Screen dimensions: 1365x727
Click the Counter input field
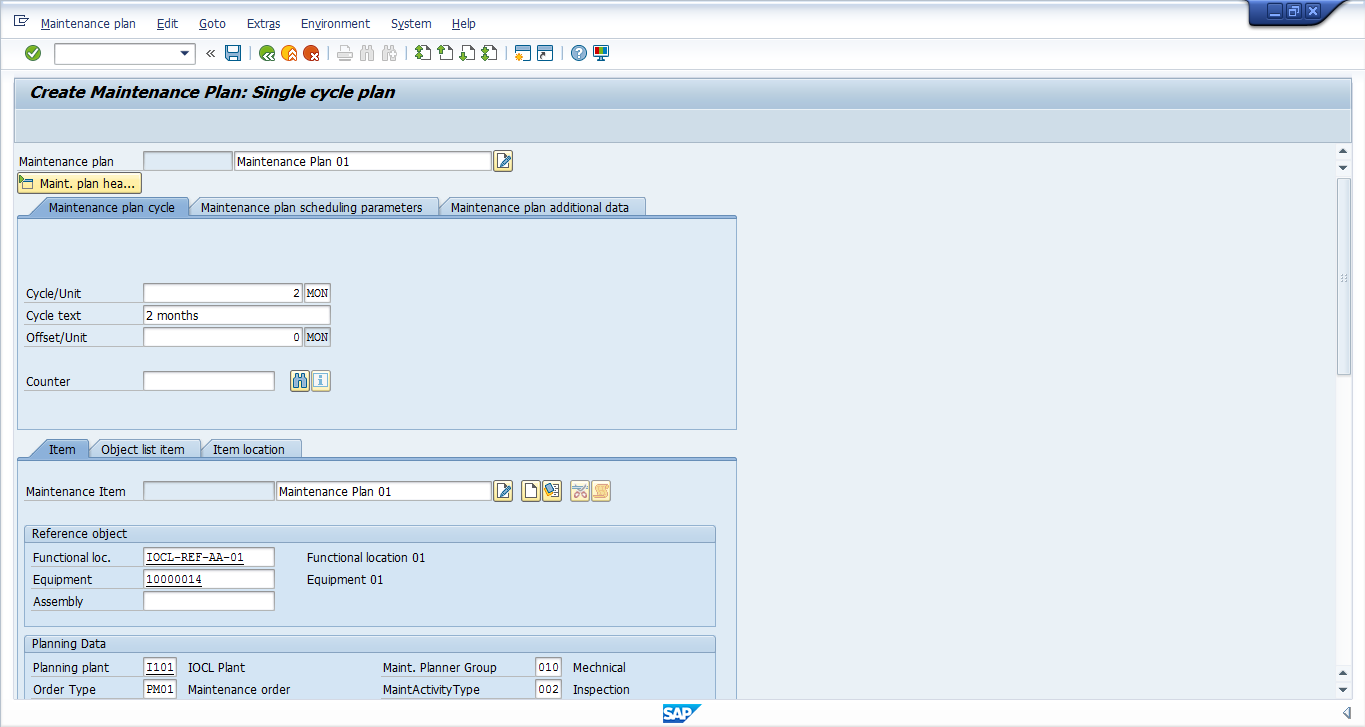click(x=209, y=381)
